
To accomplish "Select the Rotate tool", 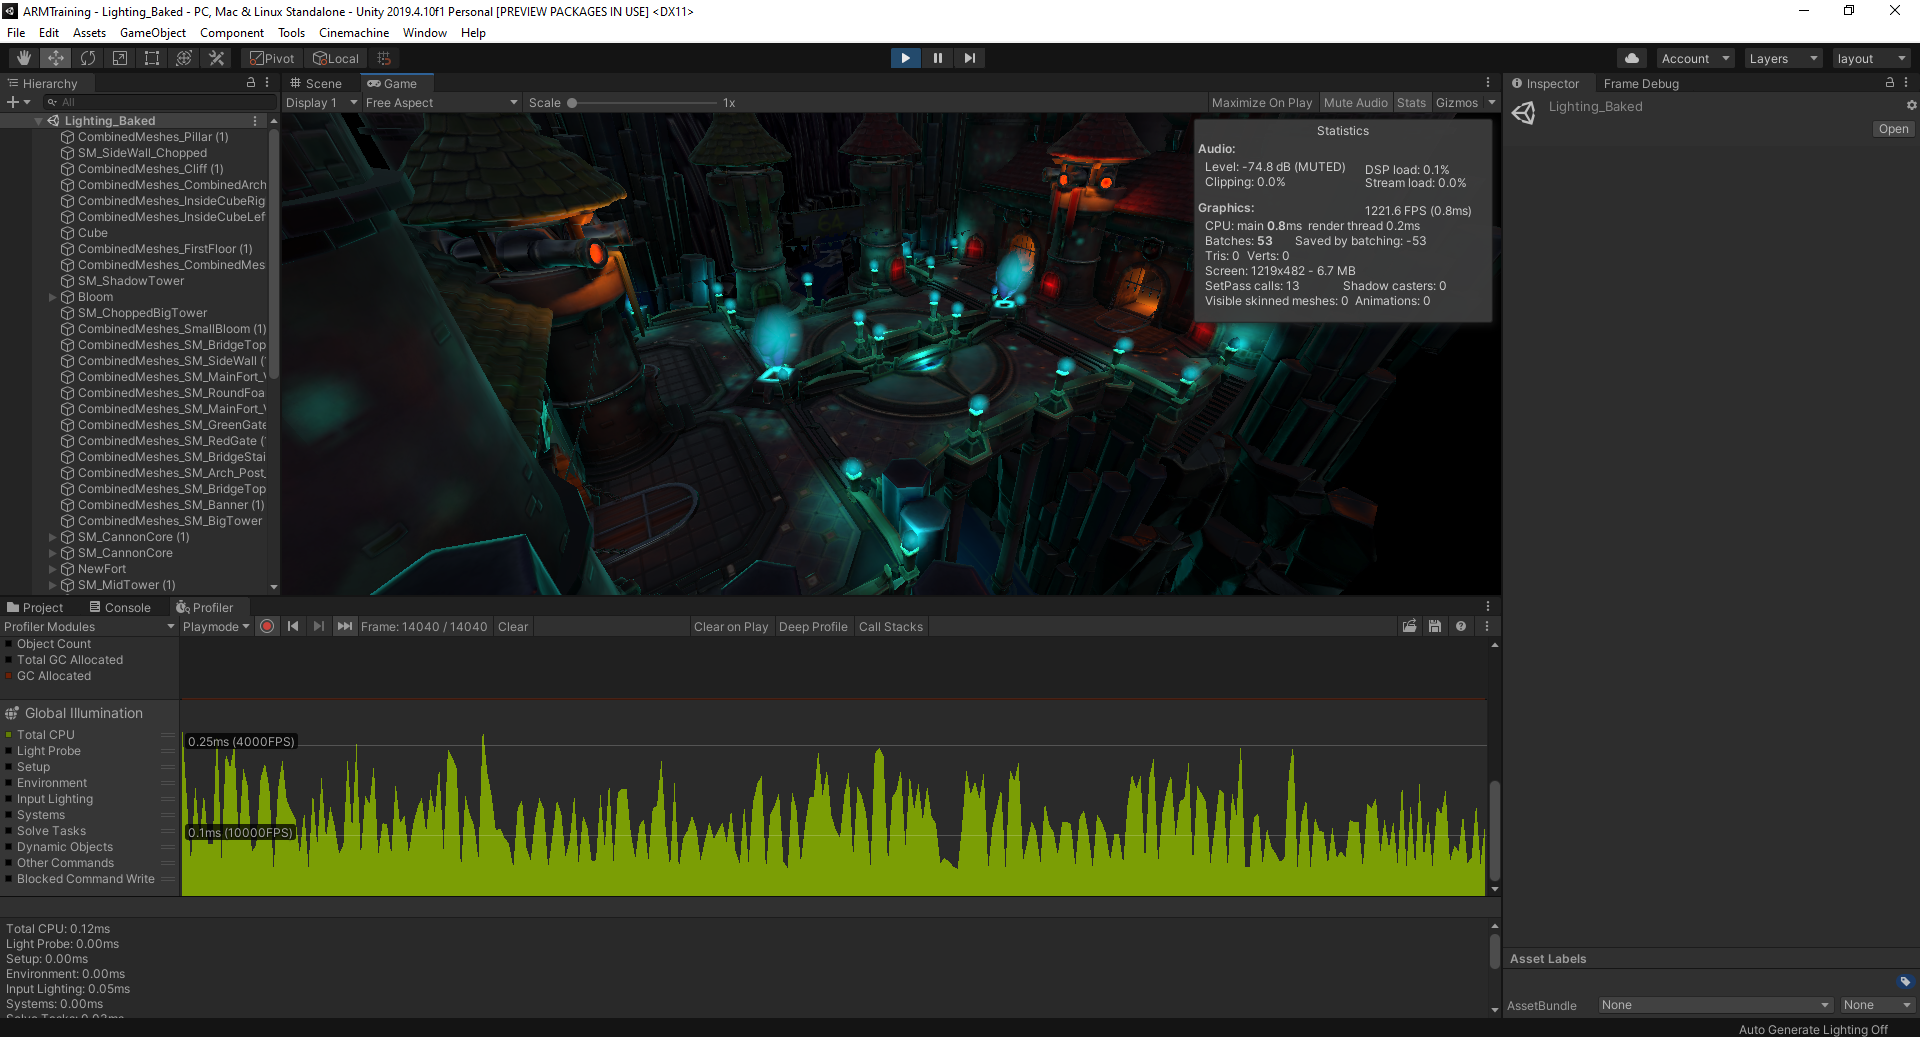I will (88, 57).
